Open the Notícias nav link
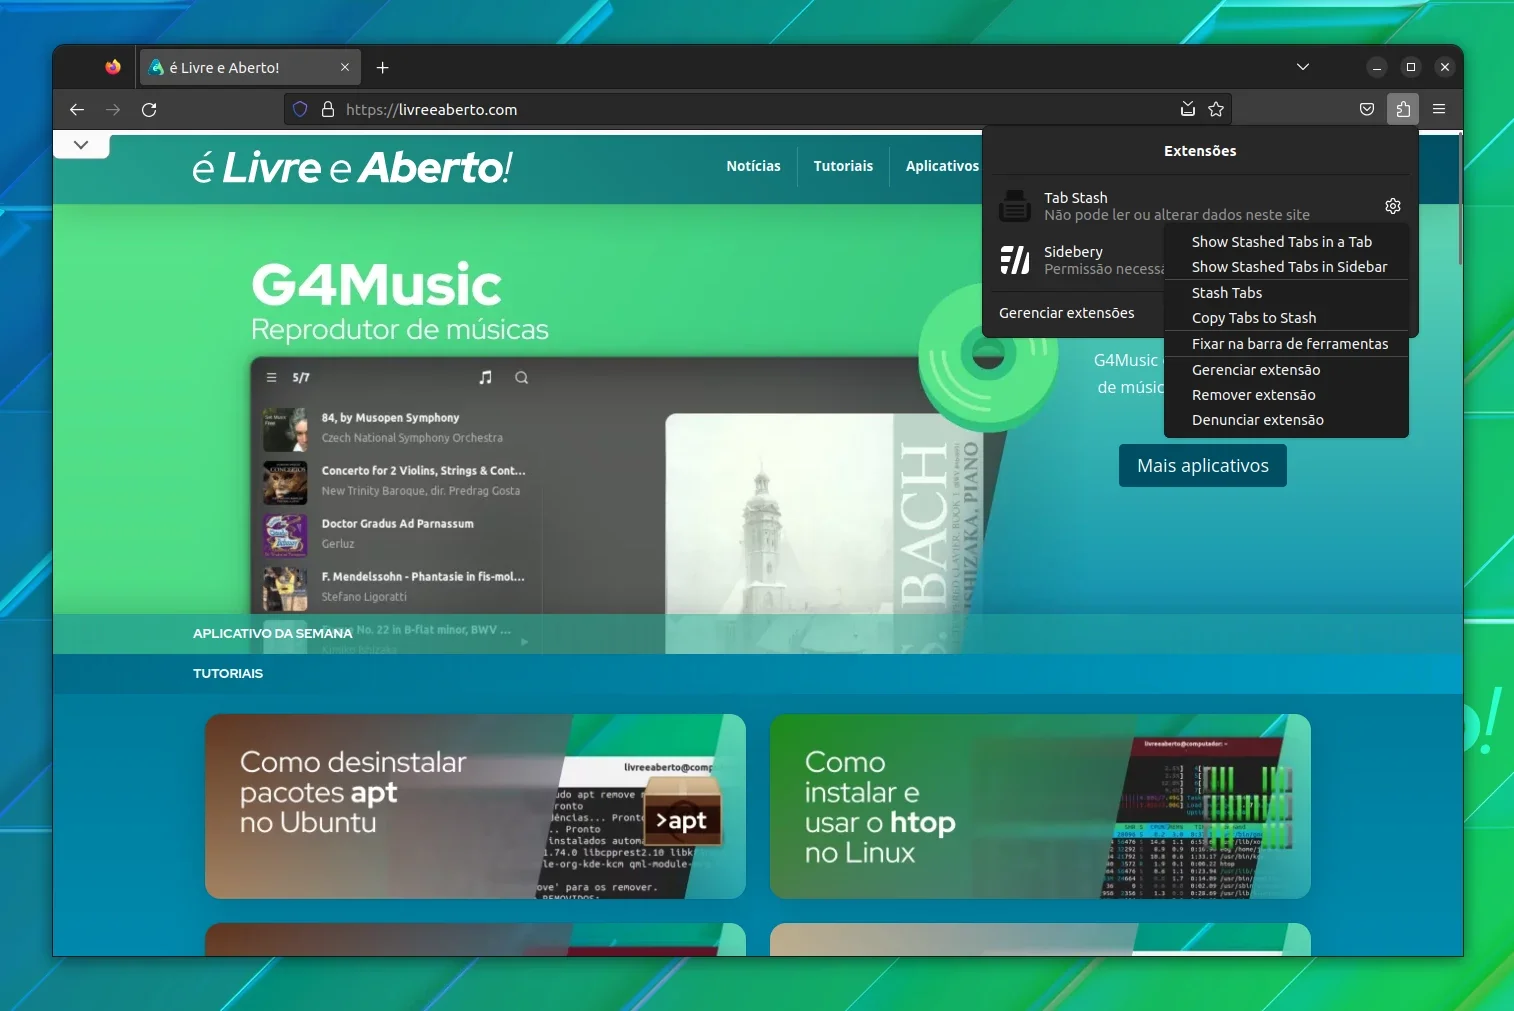Viewport: 1514px width, 1011px height. 753,166
